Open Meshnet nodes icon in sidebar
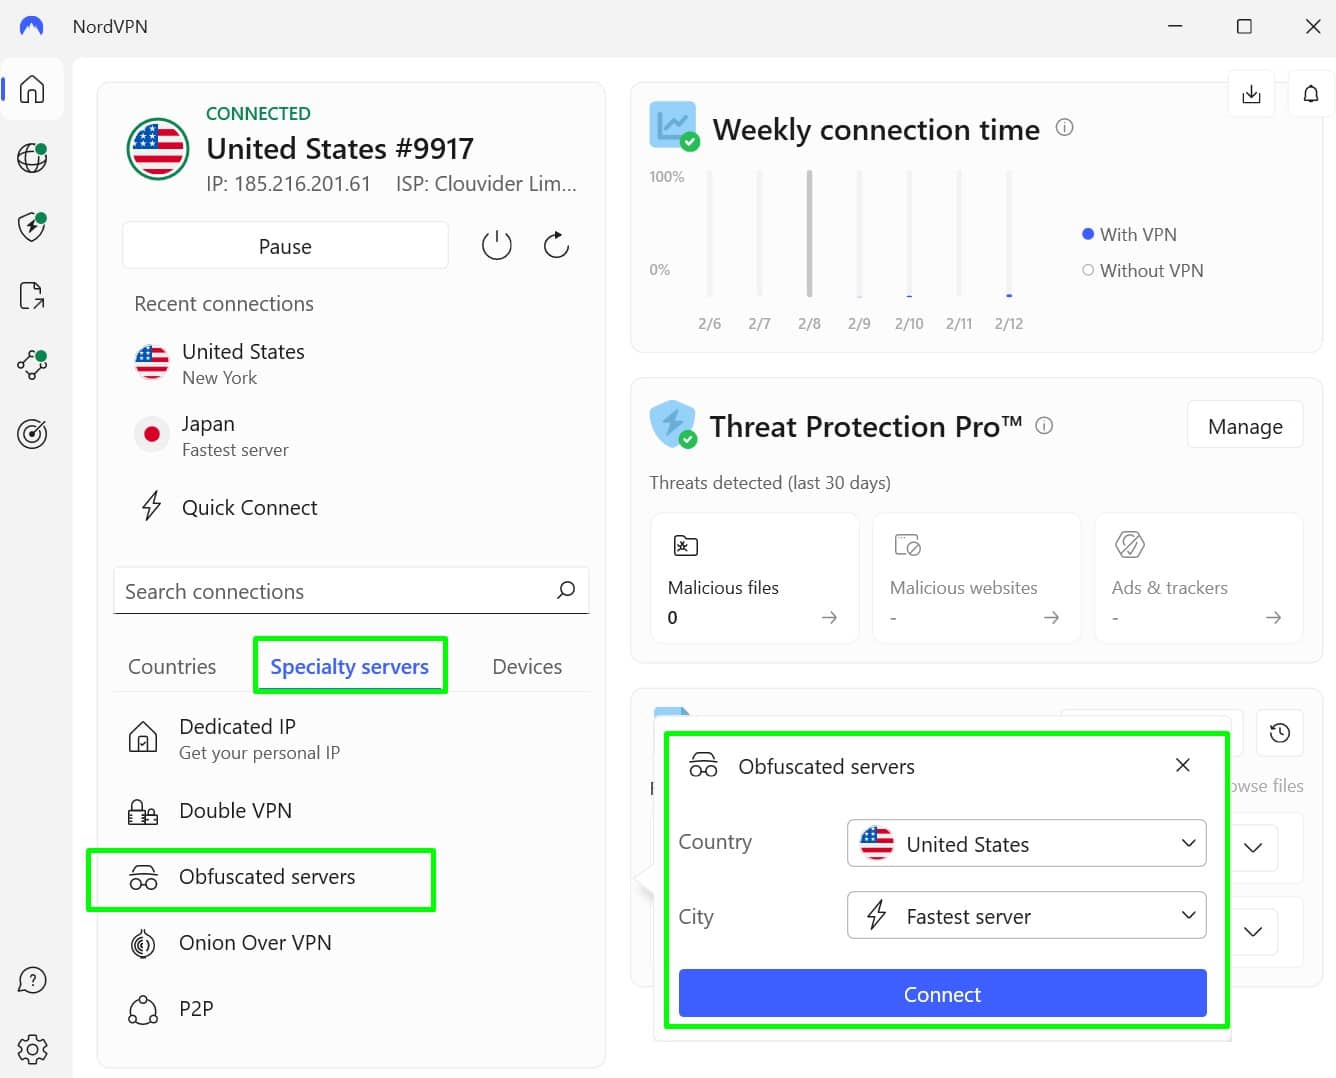The image size is (1336, 1078). click(x=32, y=364)
